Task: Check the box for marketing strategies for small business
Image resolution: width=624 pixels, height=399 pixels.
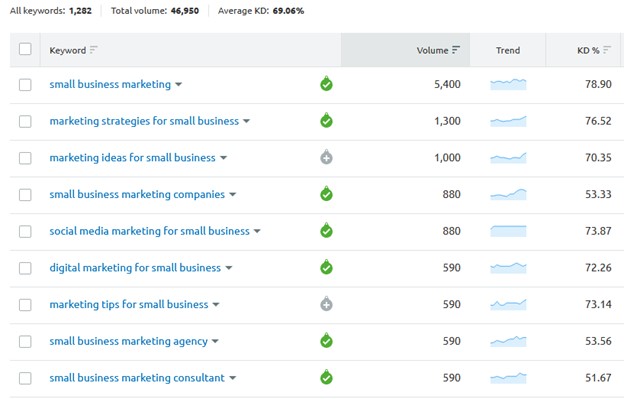Action: click(25, 121)
